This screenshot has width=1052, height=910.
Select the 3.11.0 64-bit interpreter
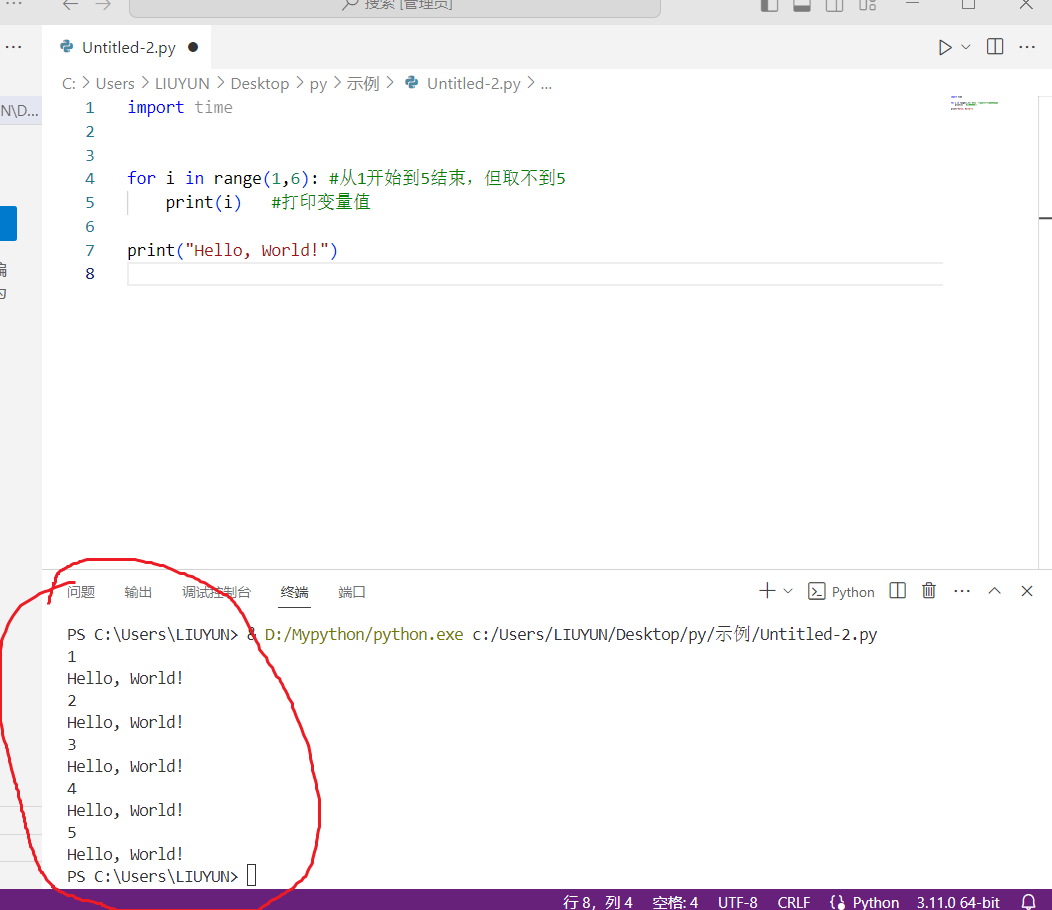(958, 902)
